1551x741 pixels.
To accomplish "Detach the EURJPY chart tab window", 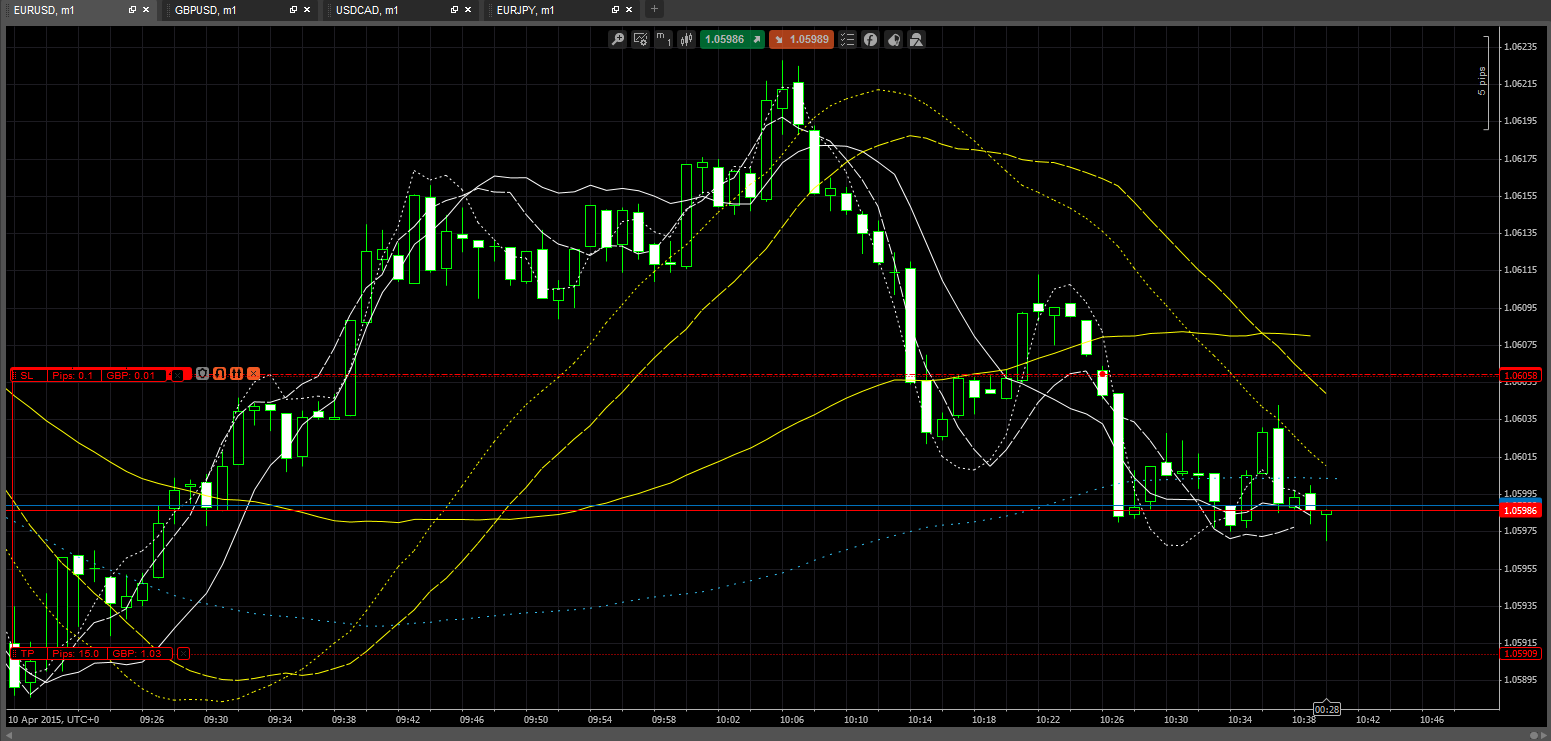I will pos(617,9).
